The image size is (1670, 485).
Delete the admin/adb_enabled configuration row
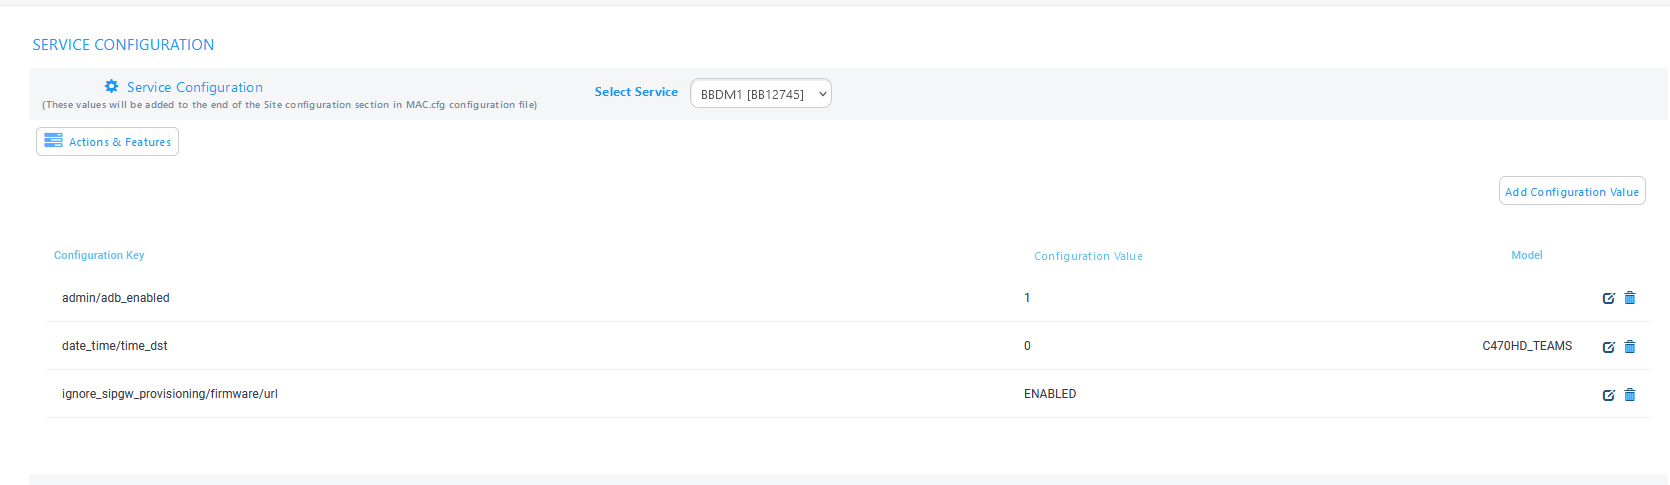pyautogui.click(x=1630, y=298)
